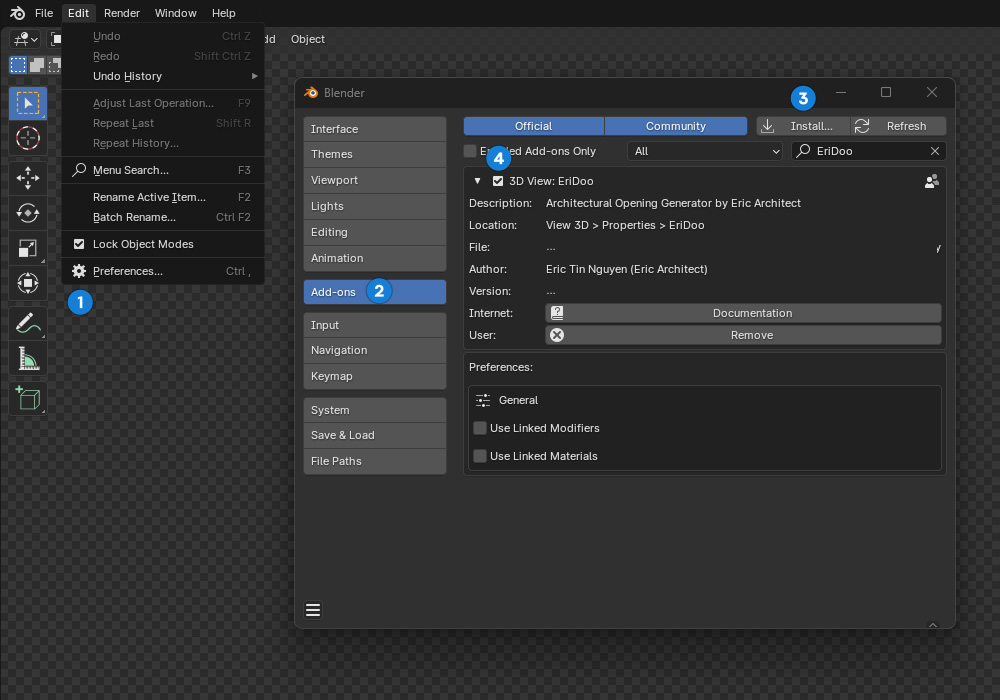
Task: Select the Move tool
Action: pos(28,179)
